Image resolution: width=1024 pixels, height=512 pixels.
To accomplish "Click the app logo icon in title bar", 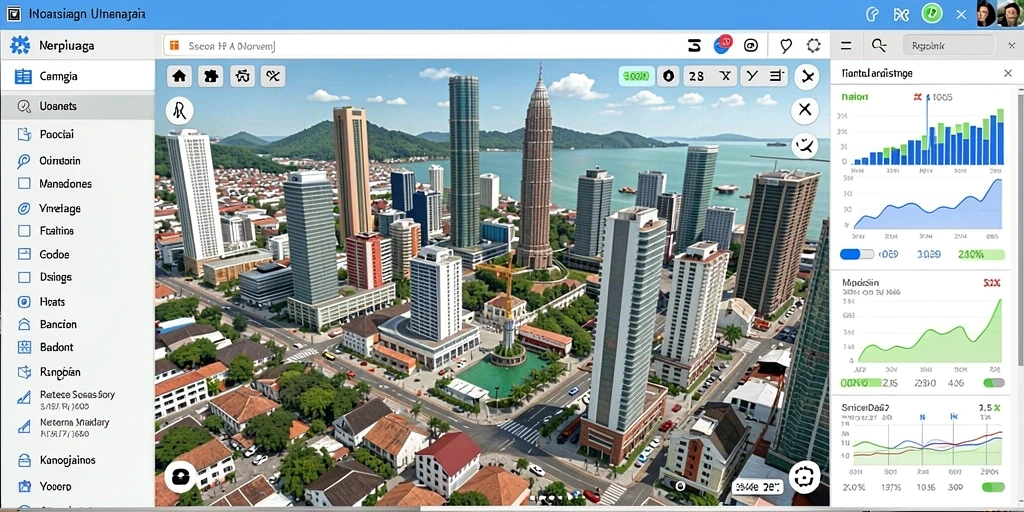I will [13, 14].
